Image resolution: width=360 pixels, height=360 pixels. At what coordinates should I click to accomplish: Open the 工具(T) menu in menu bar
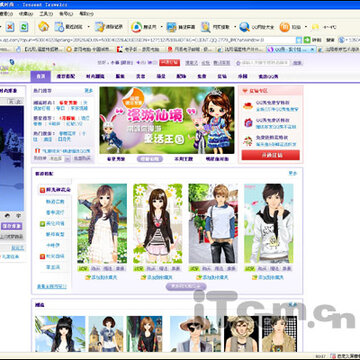[46, 14]
